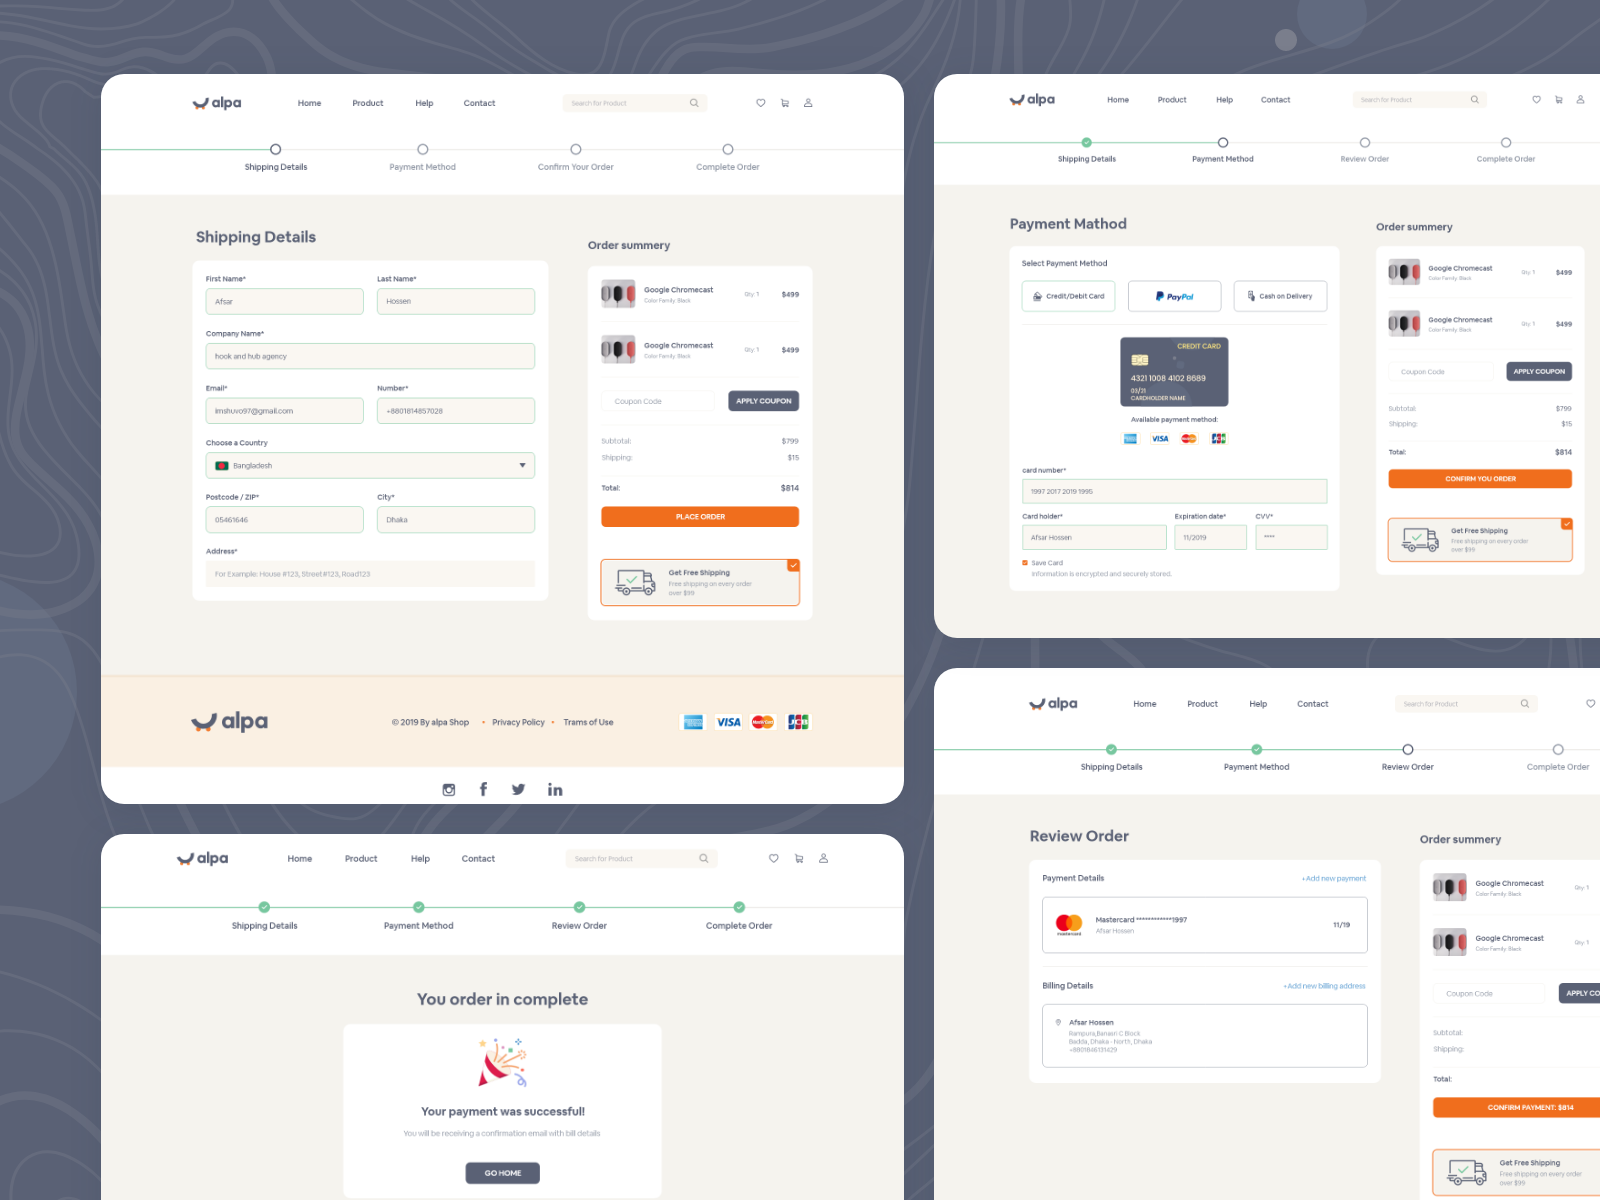Enable the Save Card checkbox
The height and width of the screenshot is (1200, 1600).
coord(1025,562)
